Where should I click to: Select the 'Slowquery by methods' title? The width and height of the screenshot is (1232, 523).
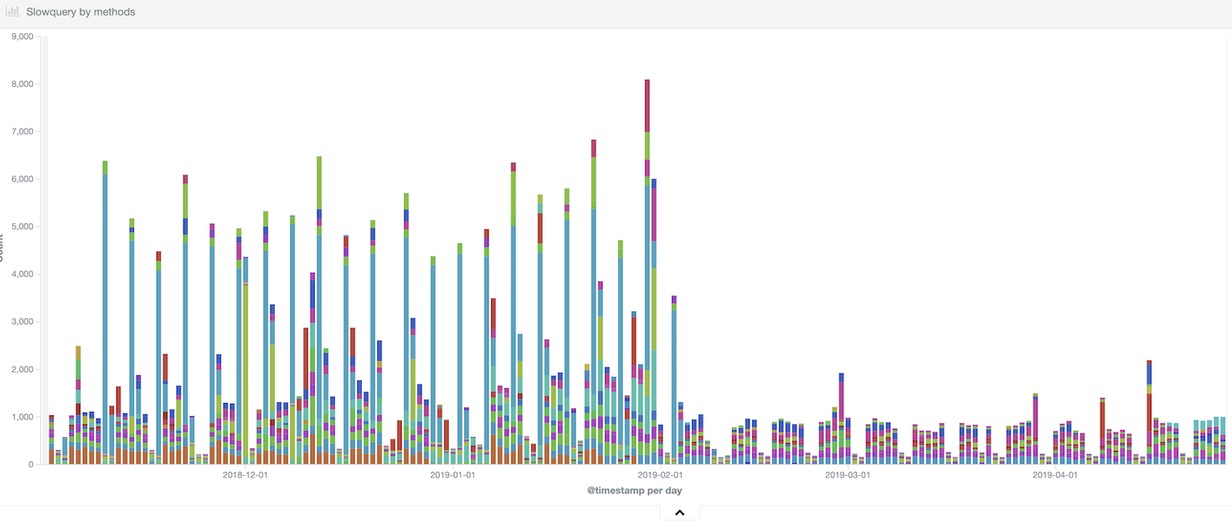(81, 12)
